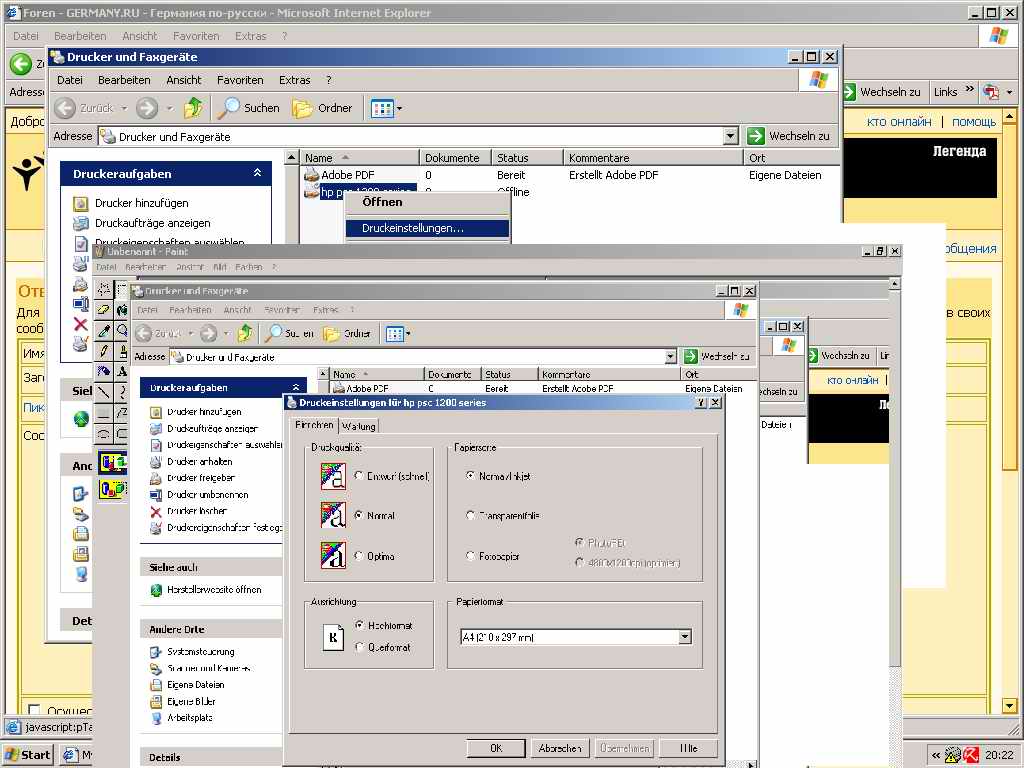Choose the pencil tool in Paint

pyautogui.click(x=104, y=351)
